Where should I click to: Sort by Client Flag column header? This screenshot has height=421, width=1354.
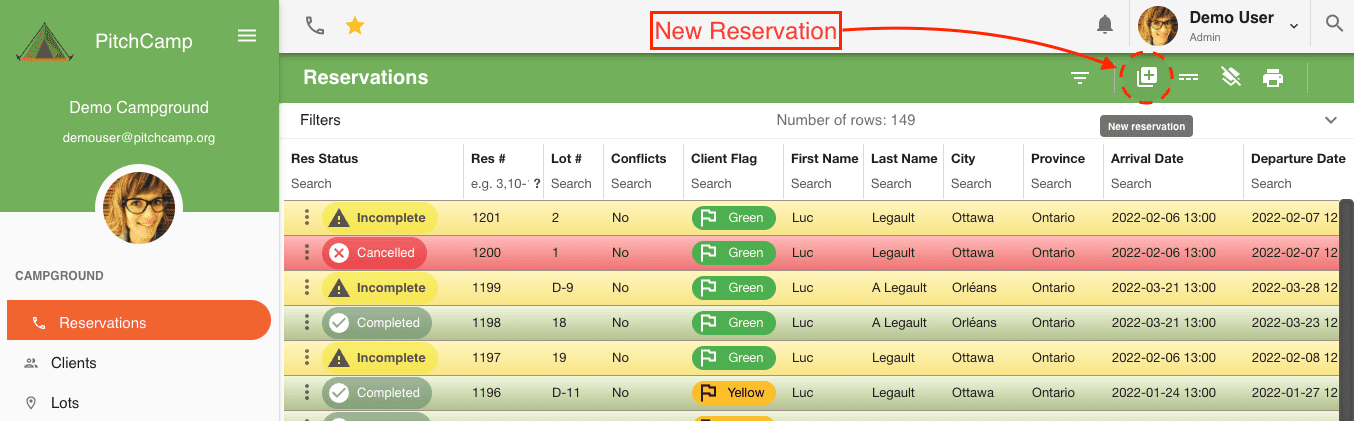pyautogui.click(x=724, y=158)
